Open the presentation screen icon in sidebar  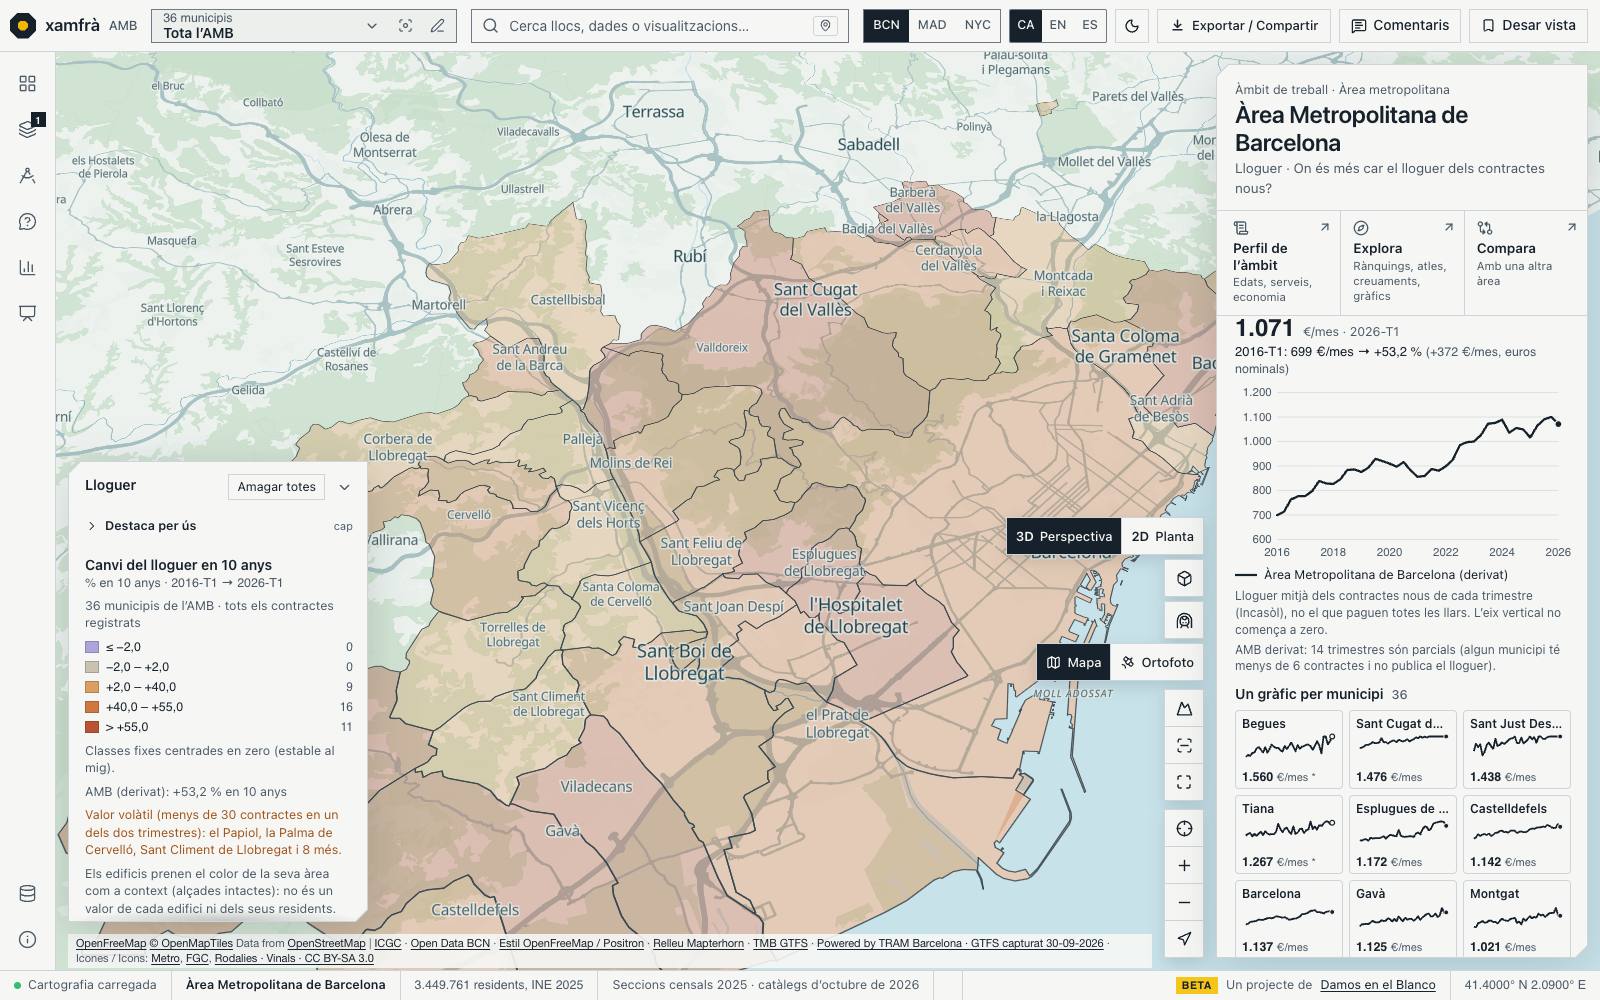pyautogui.click(x=27, y=313)
